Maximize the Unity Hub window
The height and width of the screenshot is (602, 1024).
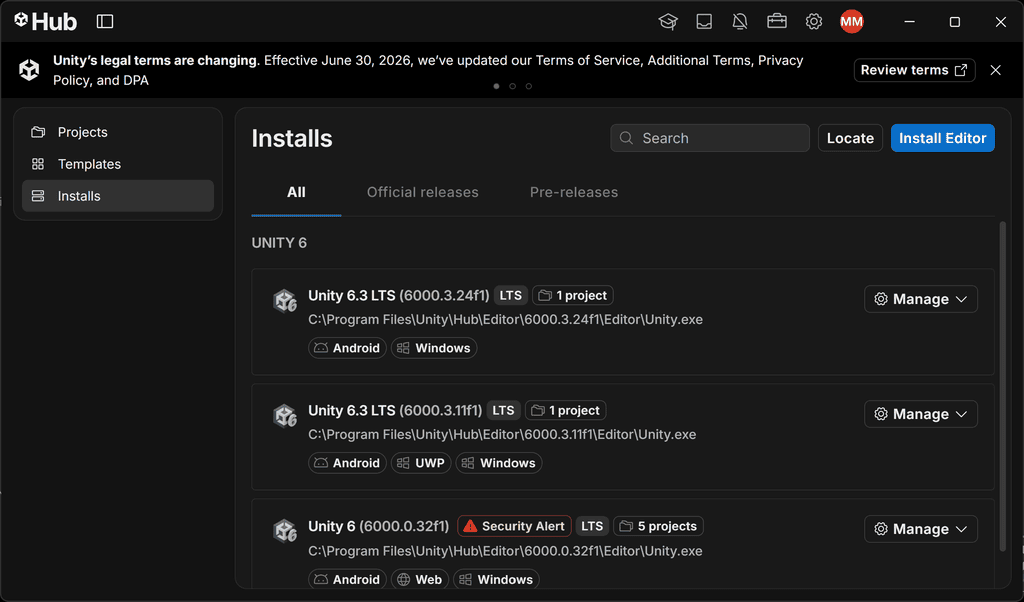tap(955, 22)
